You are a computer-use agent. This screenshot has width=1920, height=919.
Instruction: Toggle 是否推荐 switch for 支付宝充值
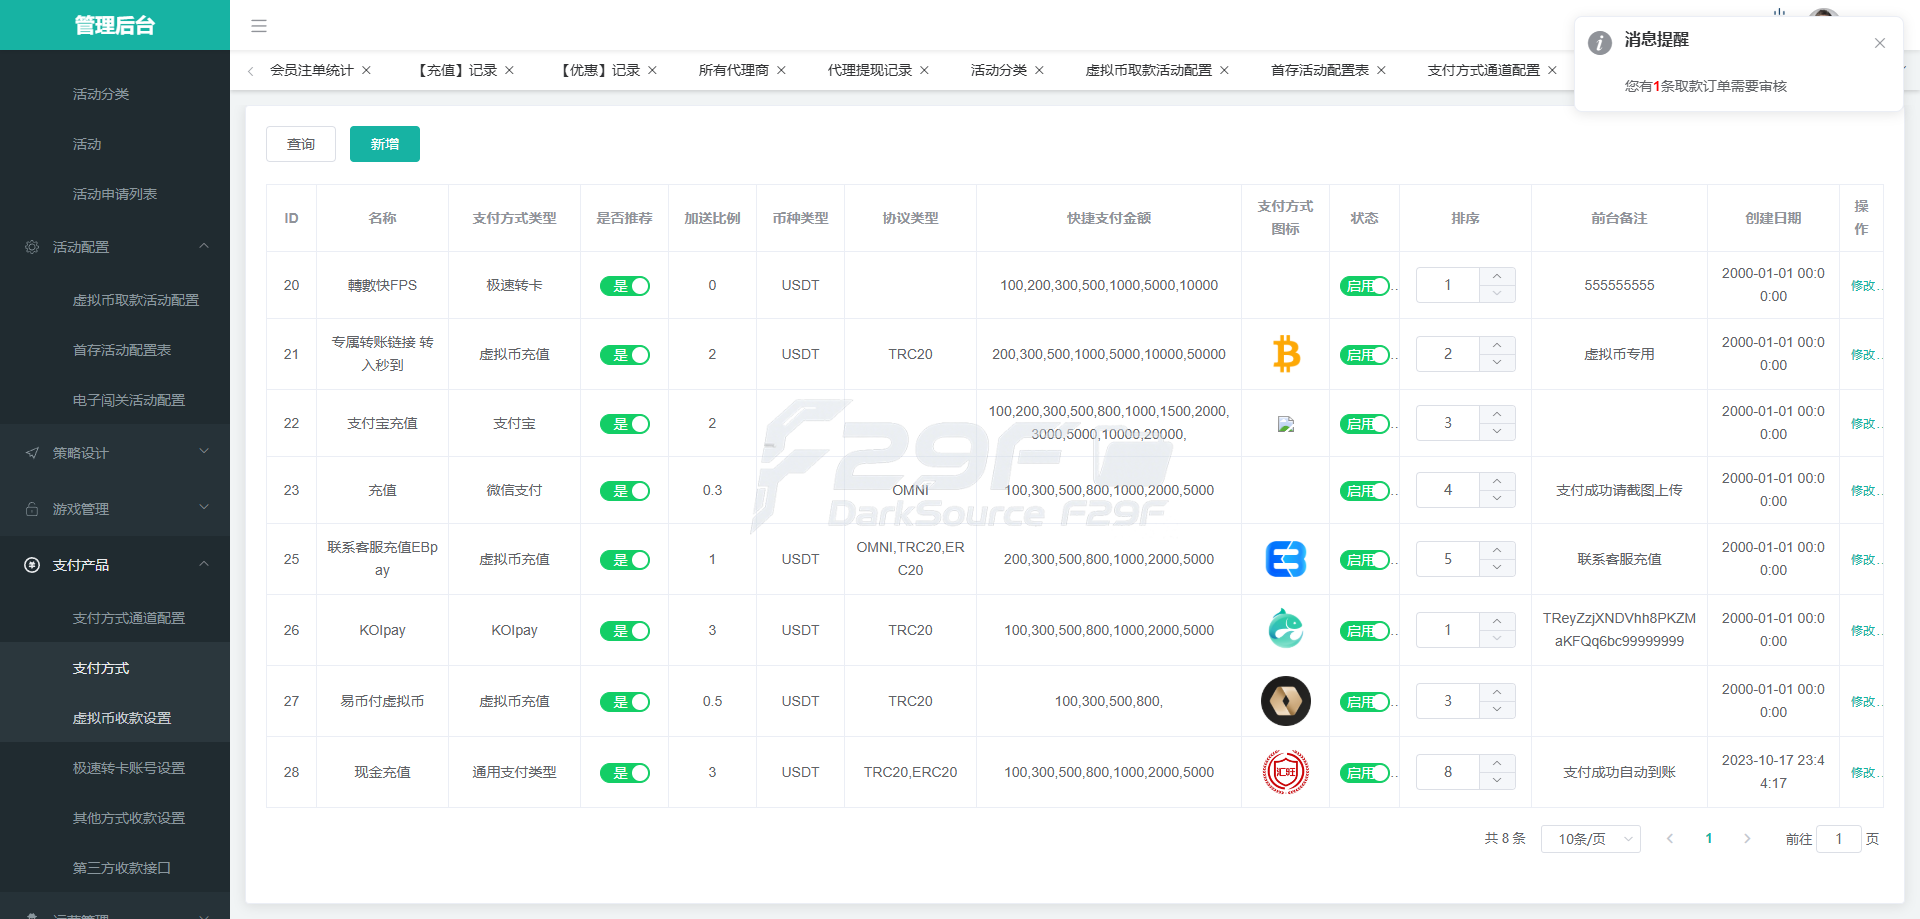coord(625,424)
